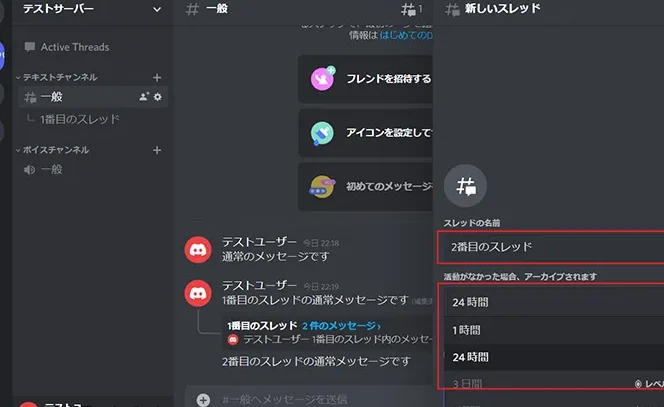Open settings gear for 一般 channel
Image resolution: width=664 pixels, height=407 pixels.
(157, 97)
